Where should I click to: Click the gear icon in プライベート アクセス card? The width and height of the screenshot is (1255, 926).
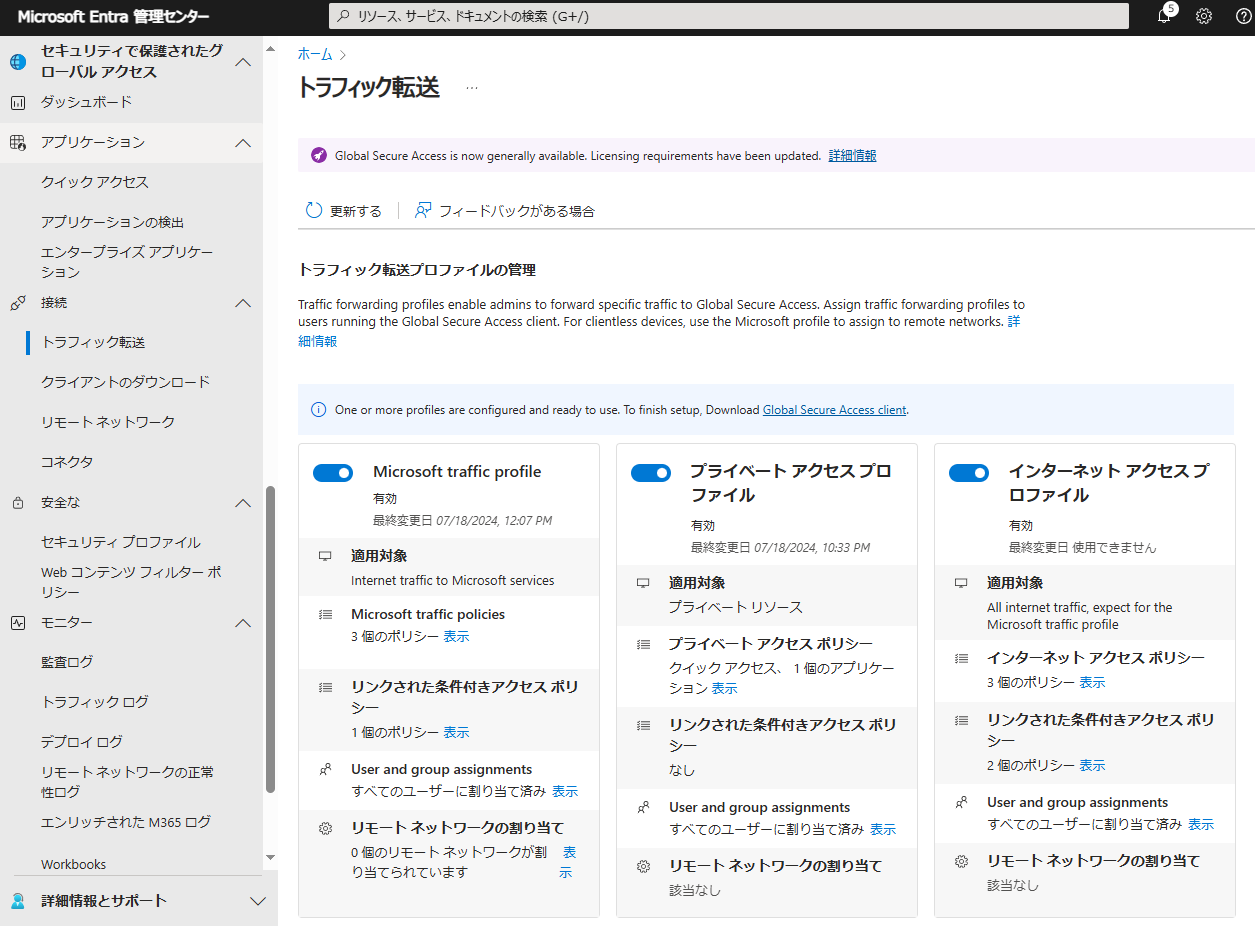click(x=643, y=866)
